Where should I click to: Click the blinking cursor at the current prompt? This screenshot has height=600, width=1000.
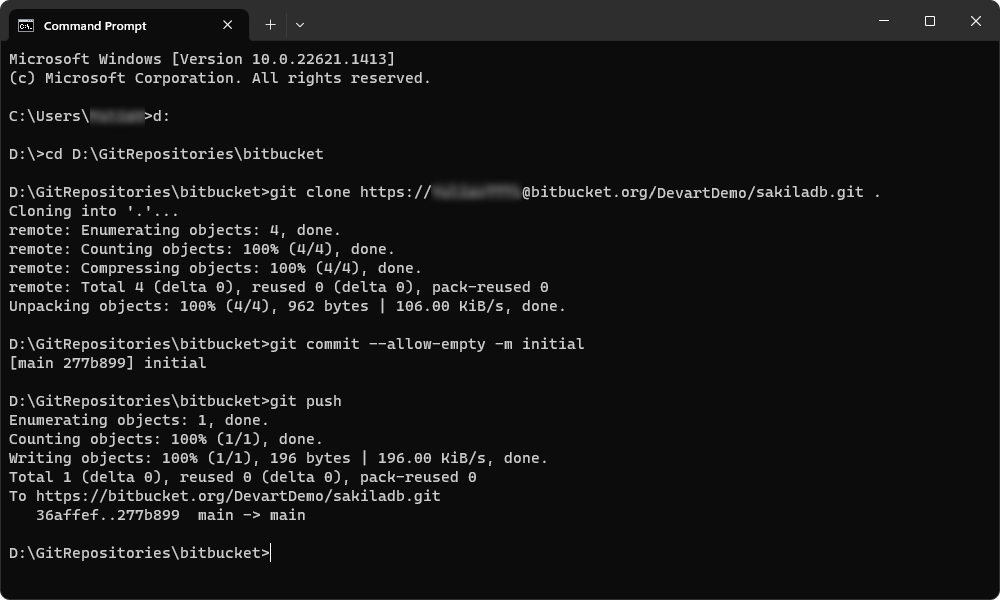click(x=268, y=553)
